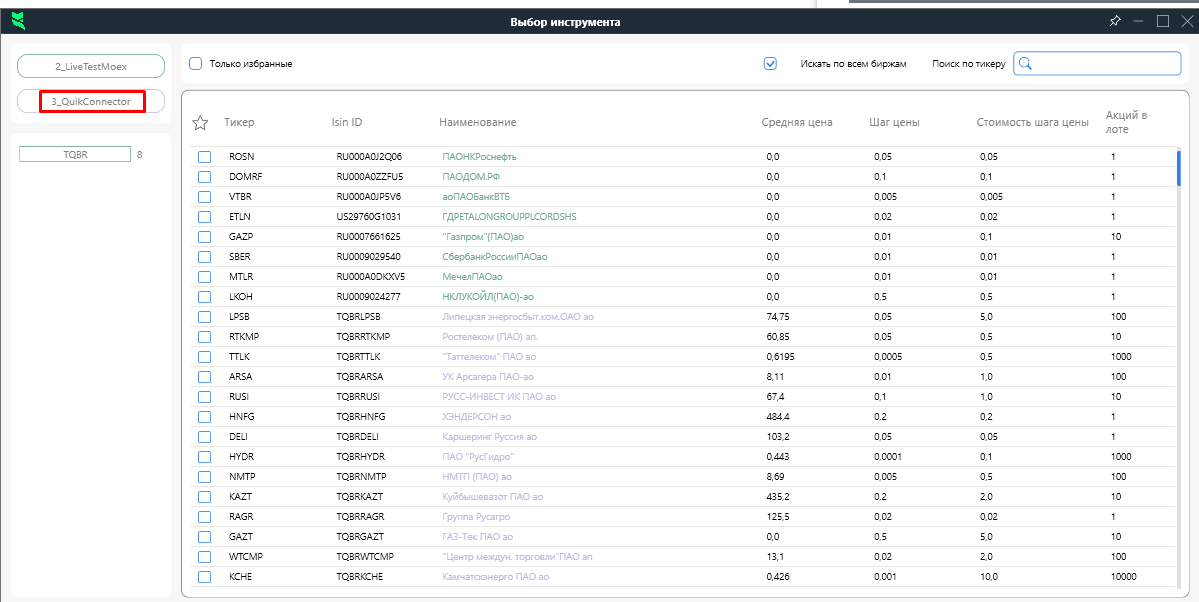1199x602 pixels.
Task: Check the GAZP row checkbox
Action: 204,237
